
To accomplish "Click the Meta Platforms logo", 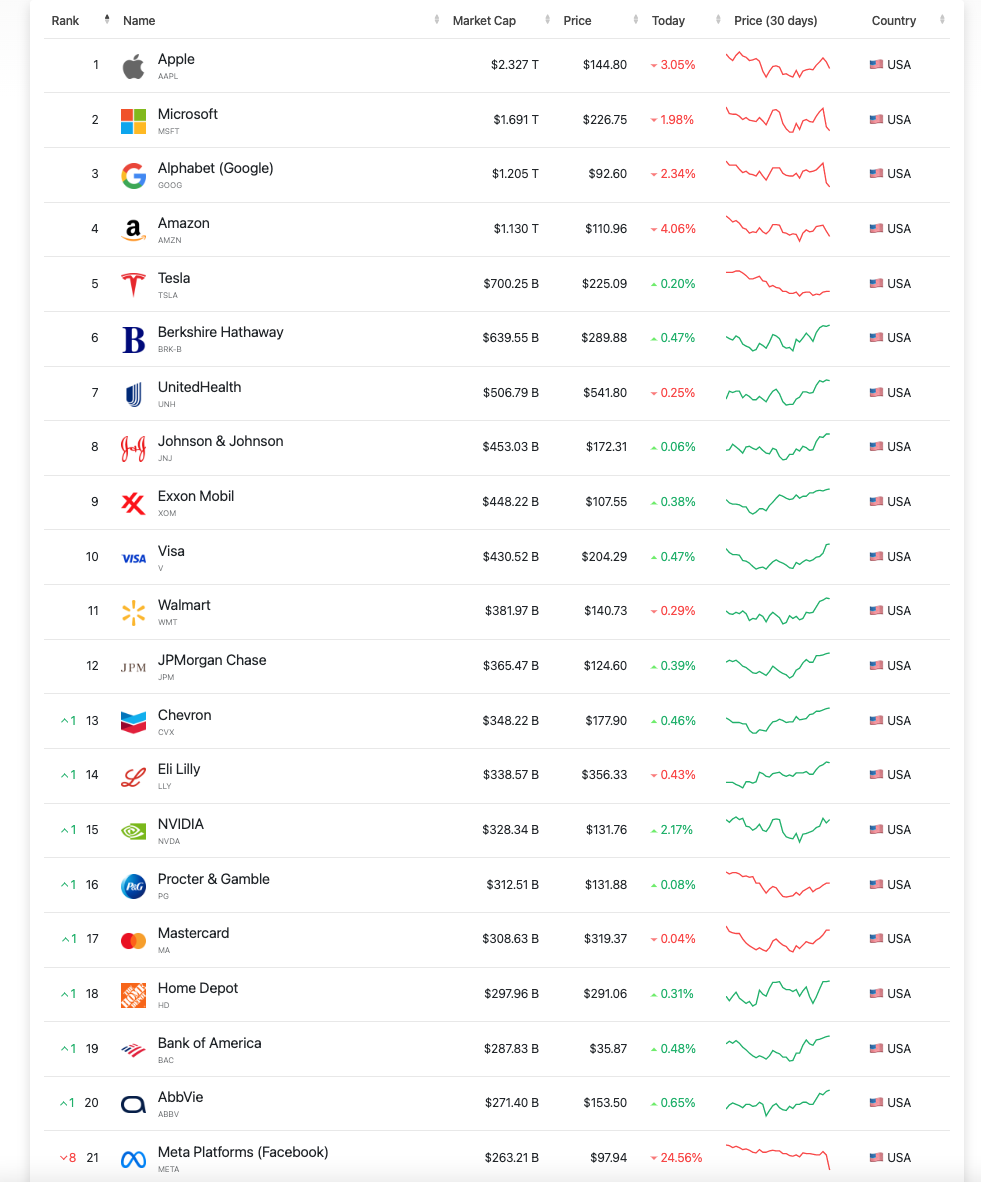I will coord(133,1159).
